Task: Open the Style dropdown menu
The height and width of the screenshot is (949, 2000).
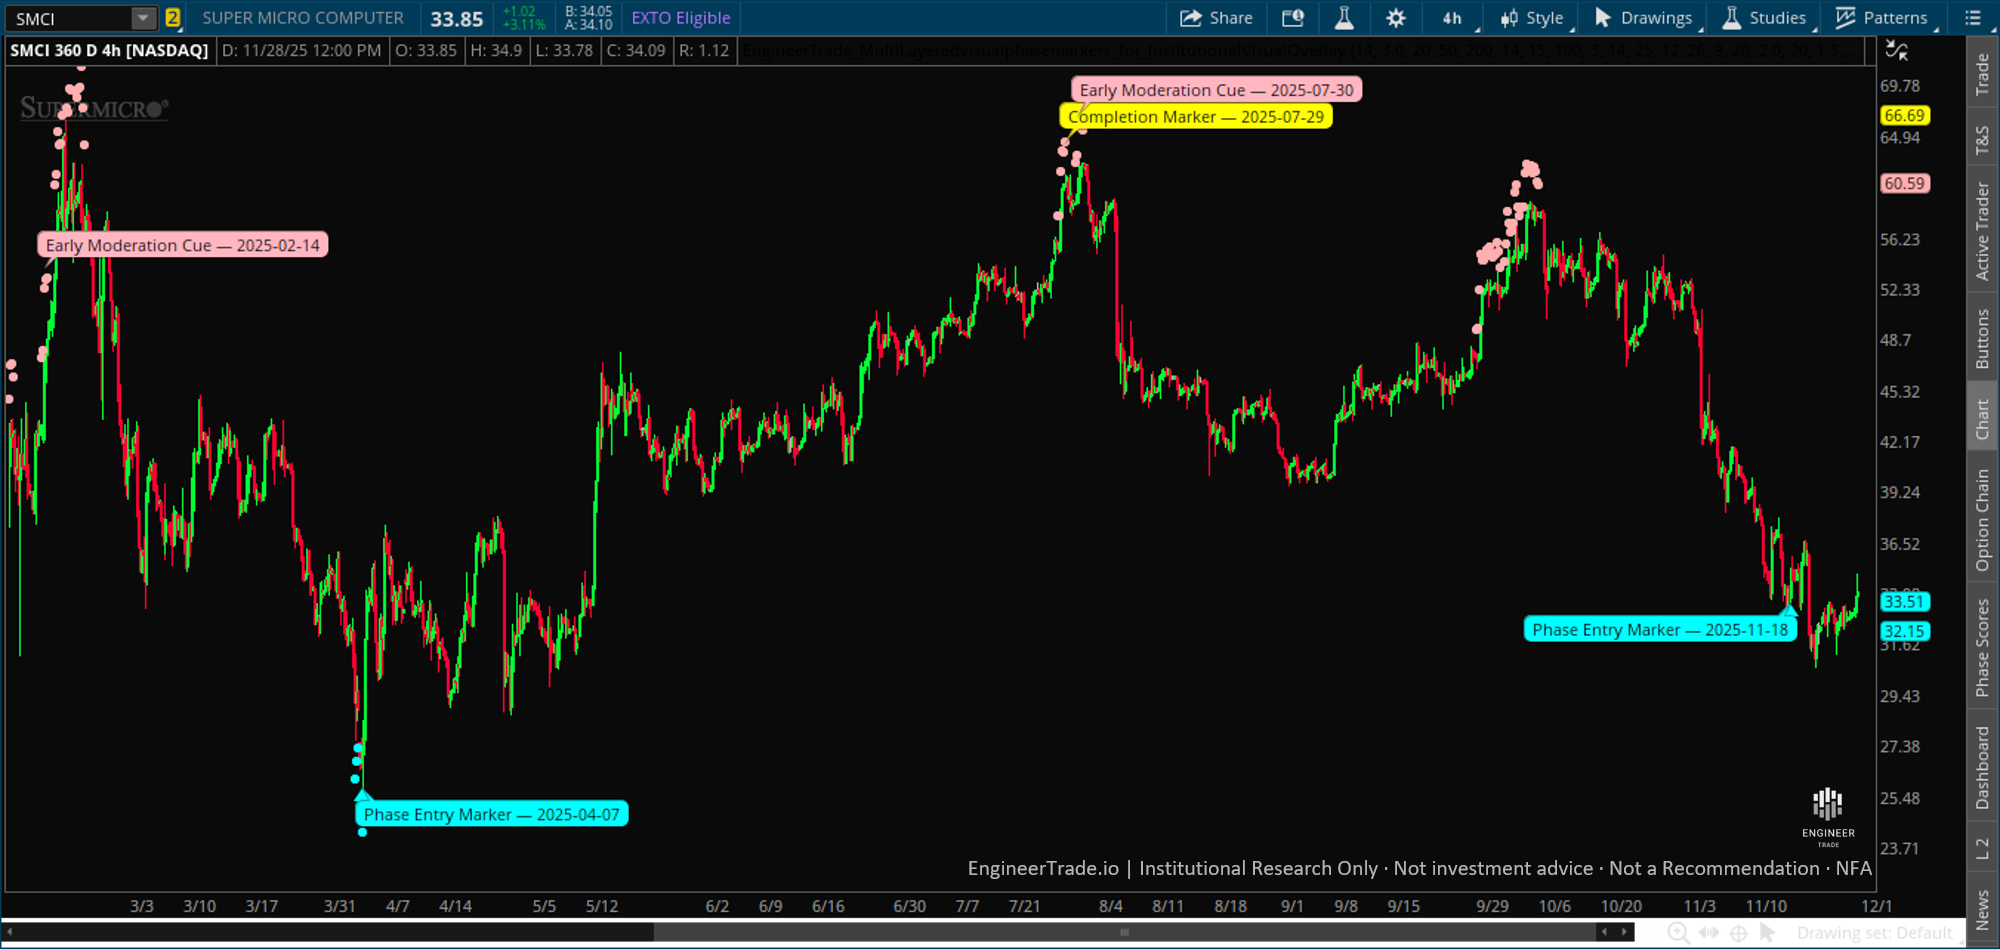Action: click(1533, 17)
